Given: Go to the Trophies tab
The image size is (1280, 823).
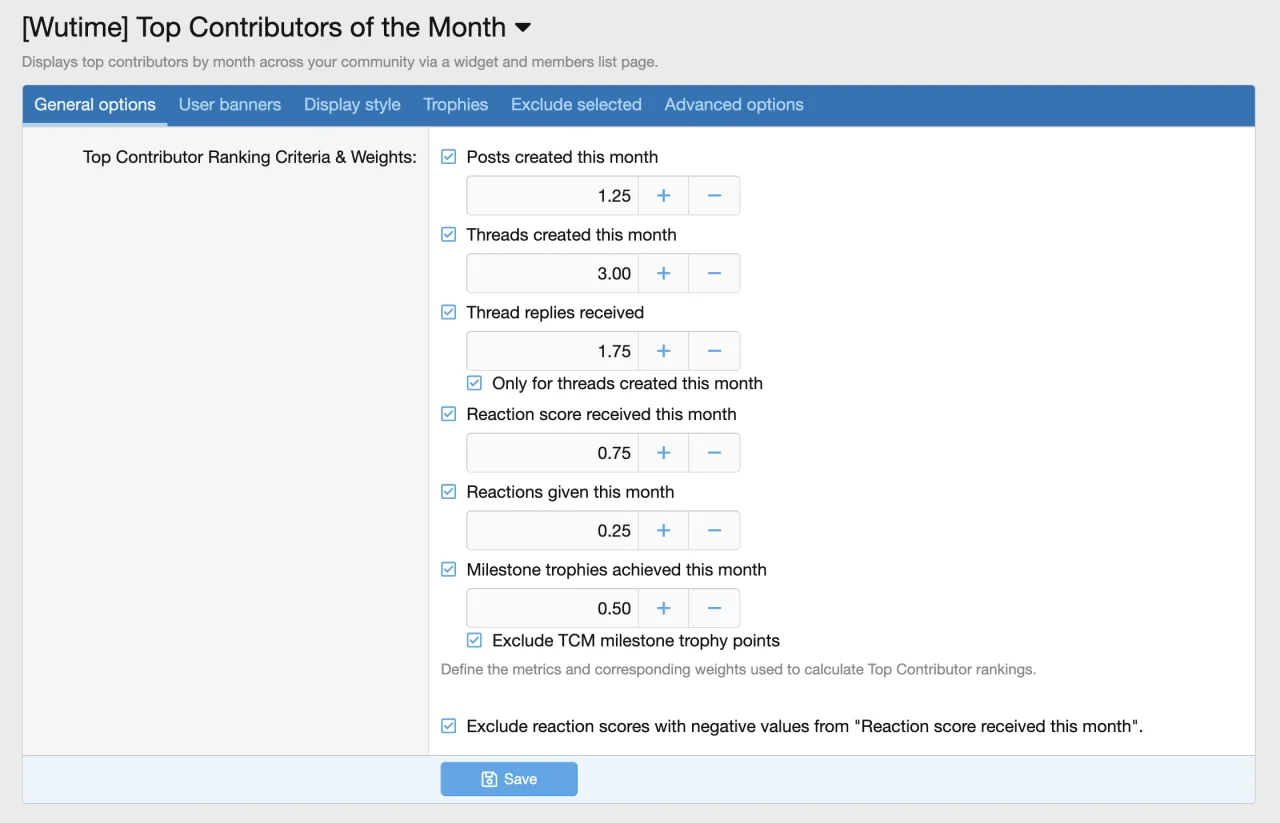Looking at the screenshot, I should pos(455,105).
